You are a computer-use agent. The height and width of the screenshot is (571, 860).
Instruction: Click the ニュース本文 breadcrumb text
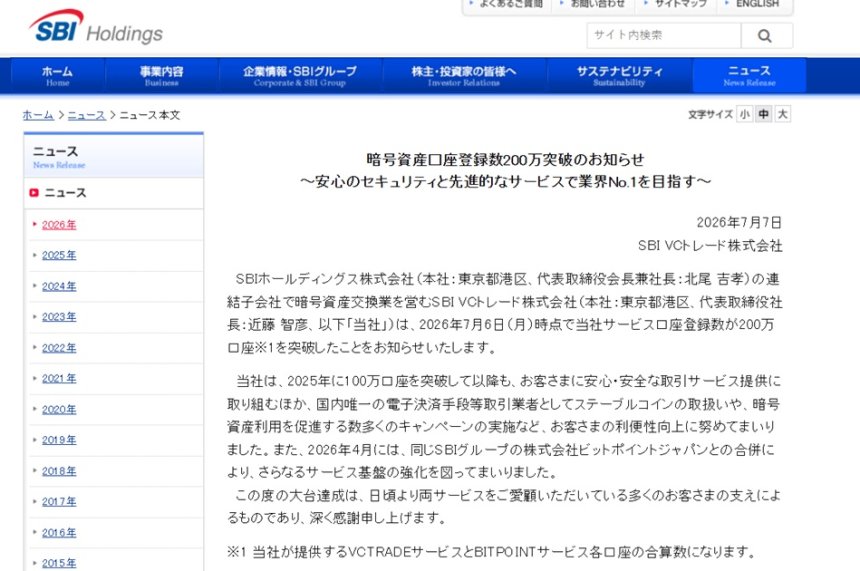point(150,115)
